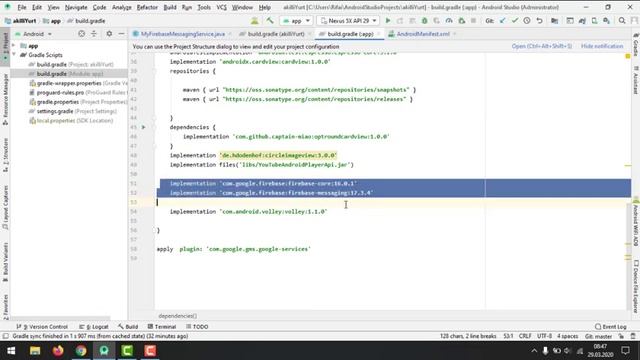Image resolution: width=640 pixels, height=360 pixels.
Task: Click the Open Project Structure link in notification
Action: pyautogui.click(x=542, y=46)
